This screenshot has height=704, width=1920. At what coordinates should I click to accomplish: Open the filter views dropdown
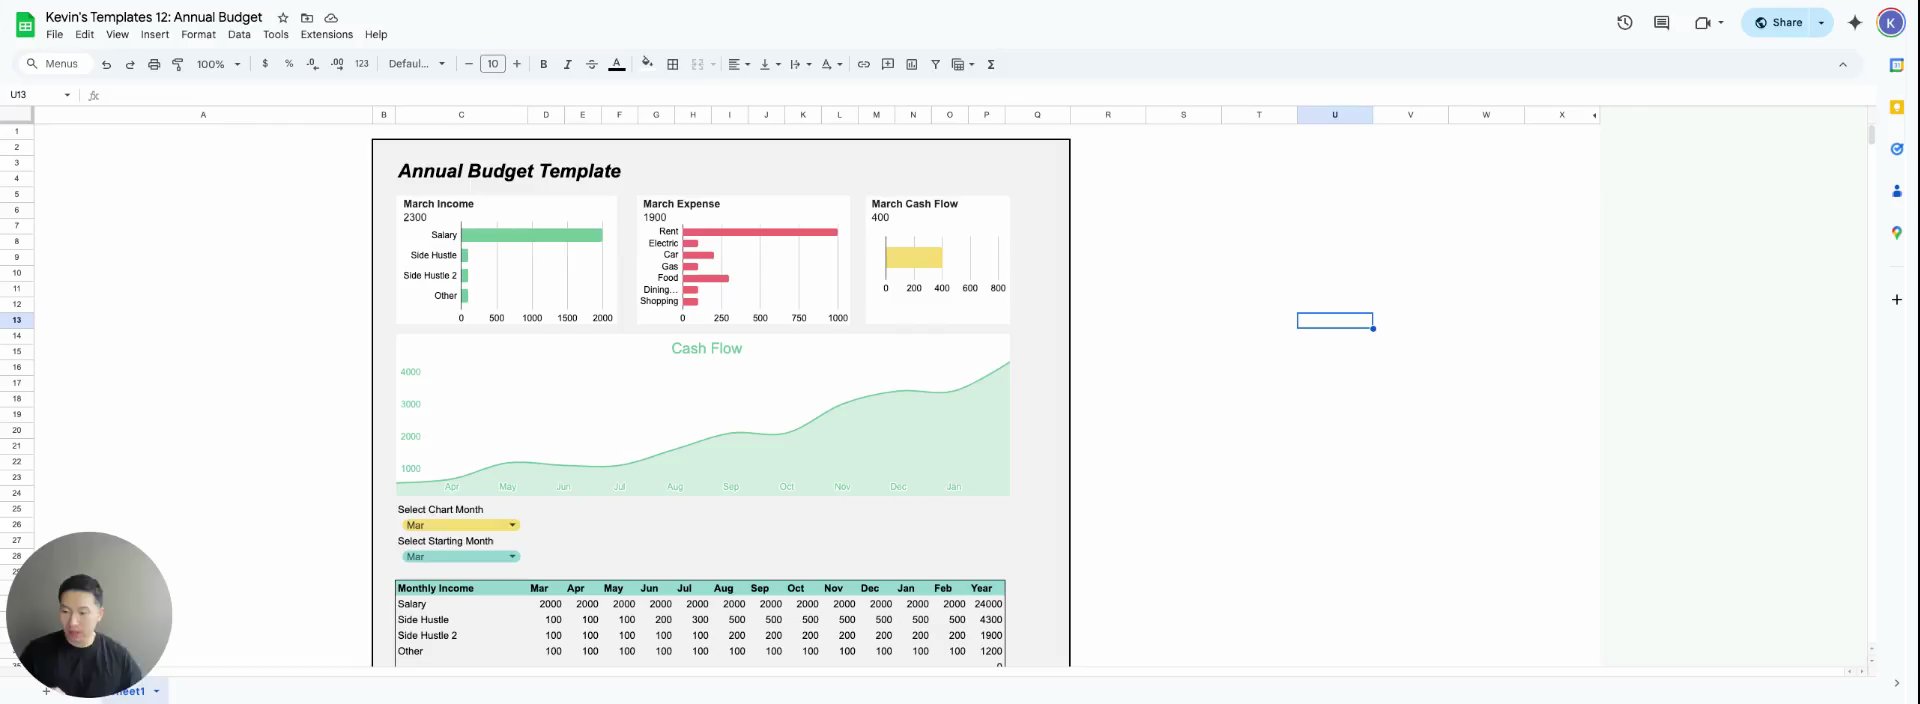[x=963, y=64]
